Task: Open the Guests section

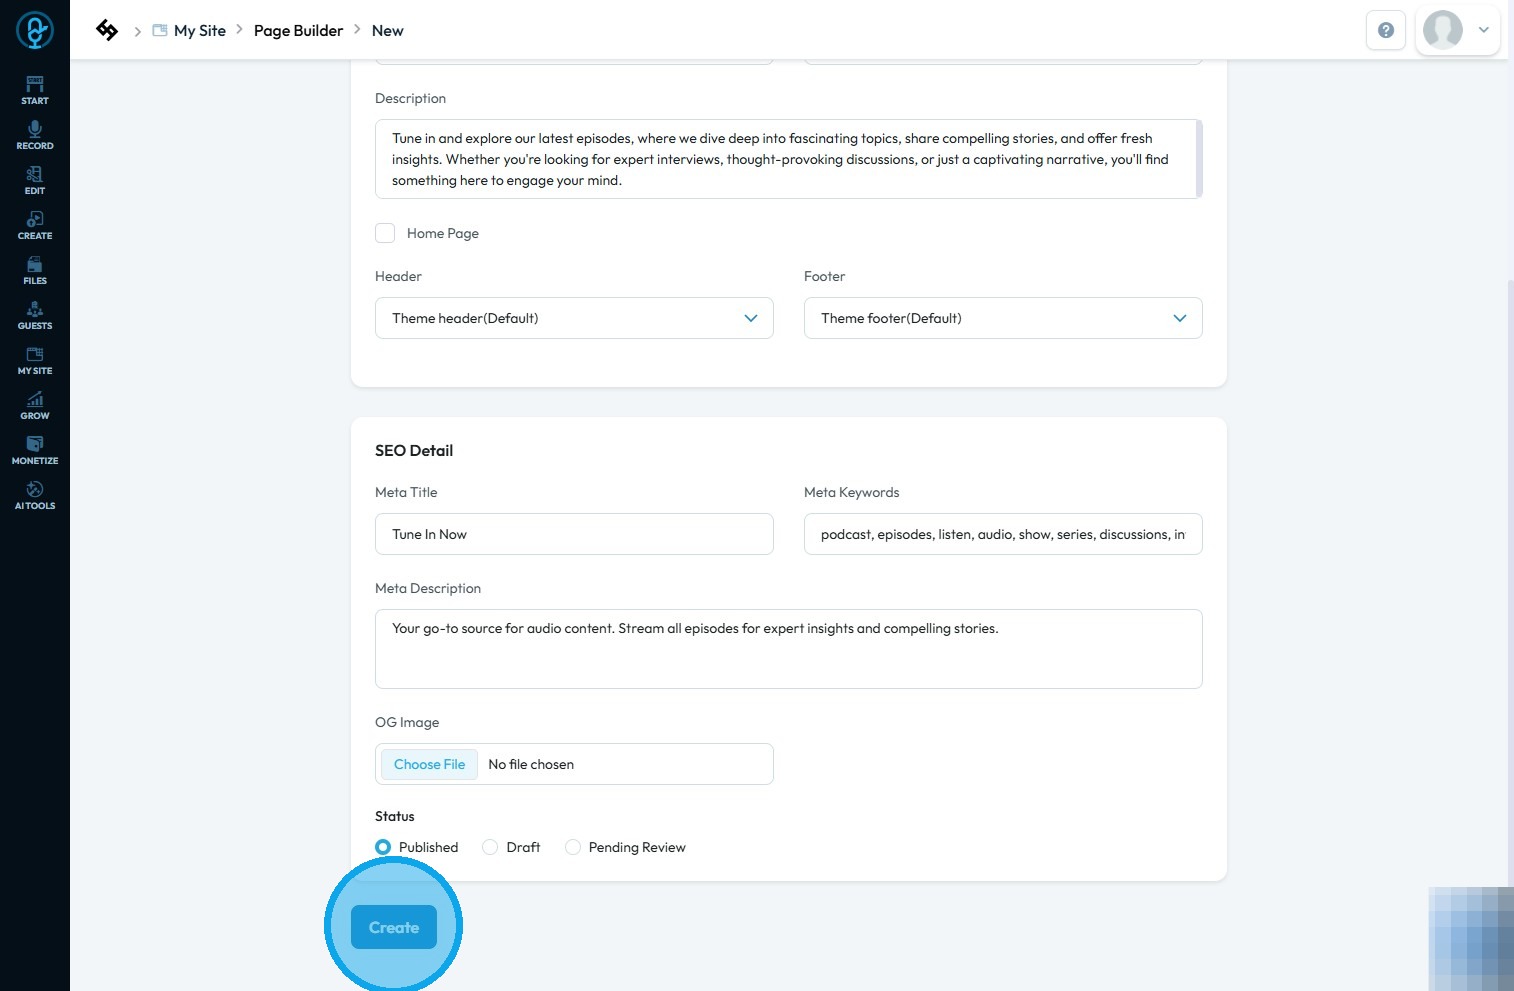Action: click(35, 315)
